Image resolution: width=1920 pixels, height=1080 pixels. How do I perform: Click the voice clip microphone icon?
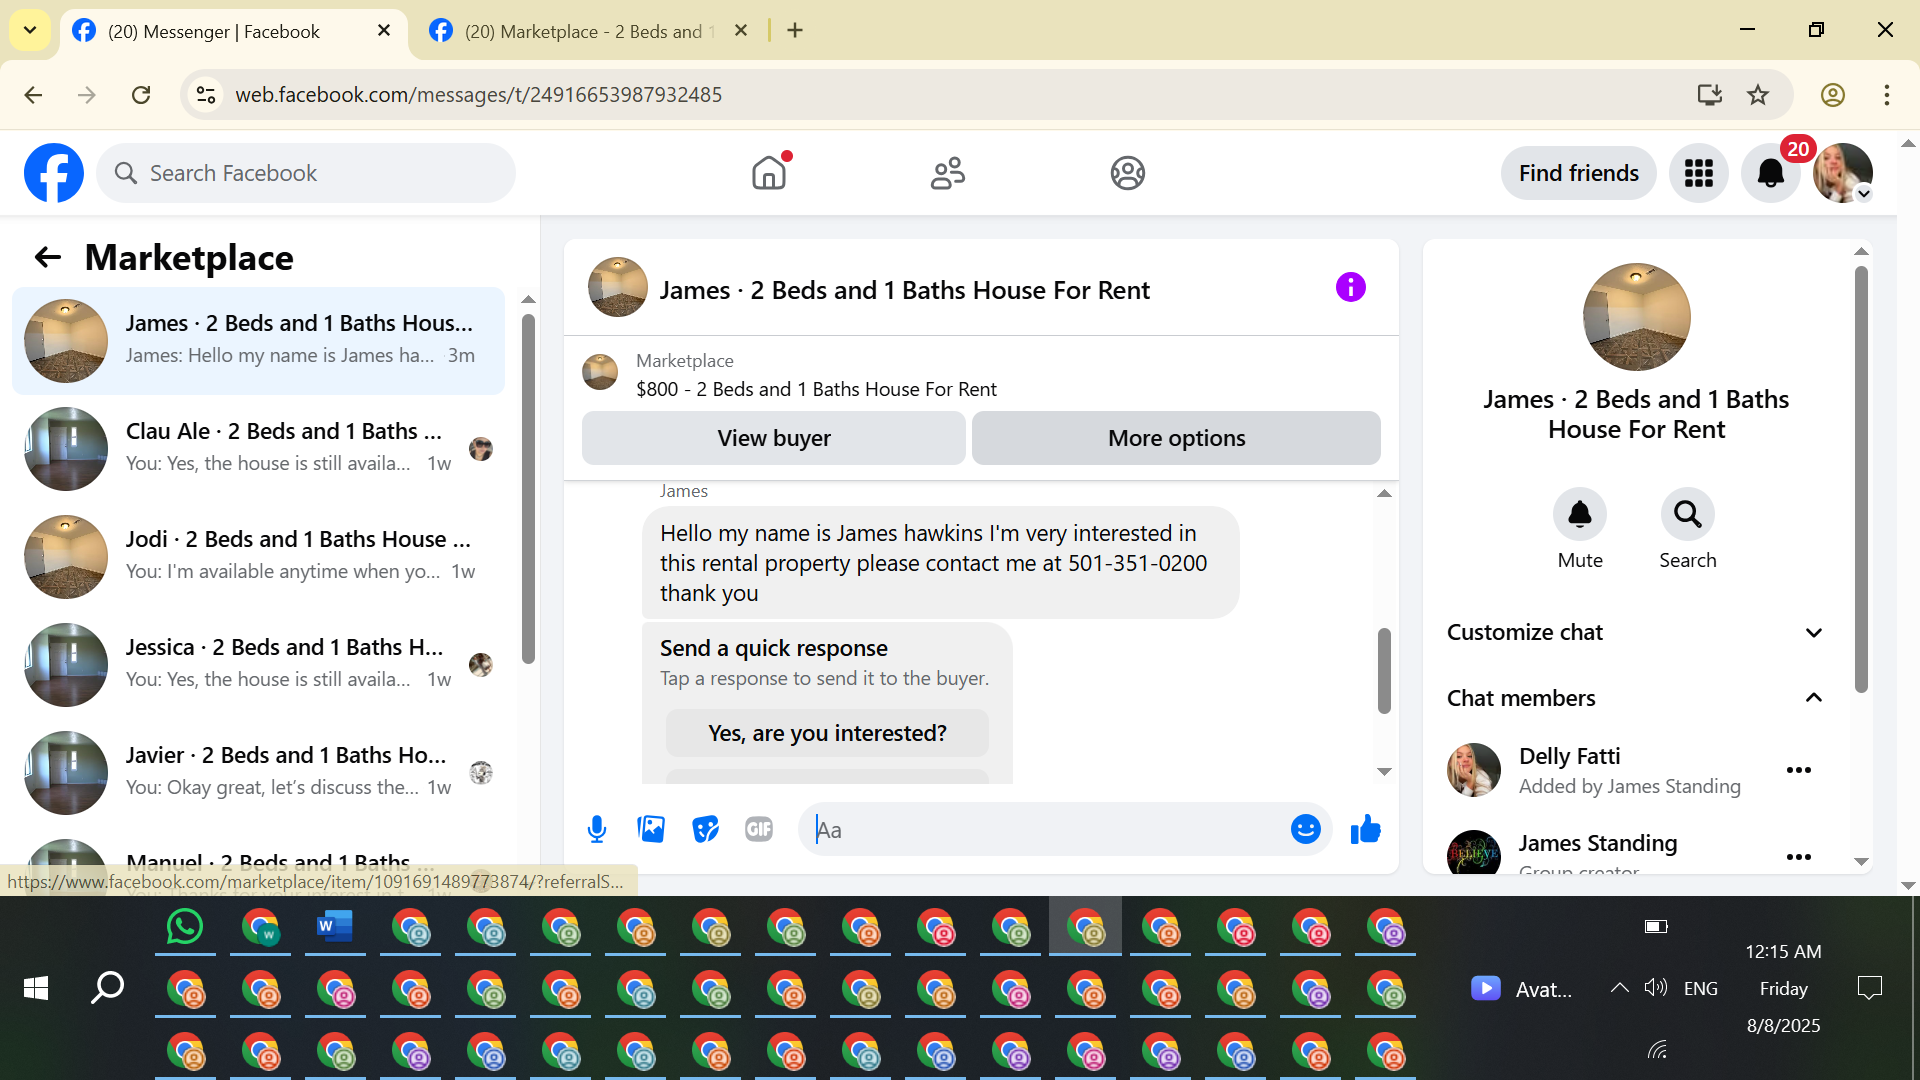(x=597, y=829)
